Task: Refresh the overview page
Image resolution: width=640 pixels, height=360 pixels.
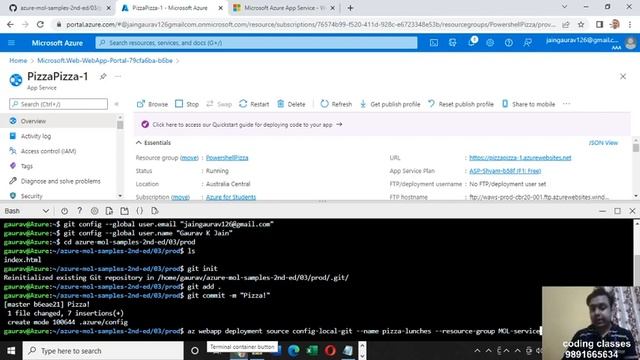Action: point(336,104)
